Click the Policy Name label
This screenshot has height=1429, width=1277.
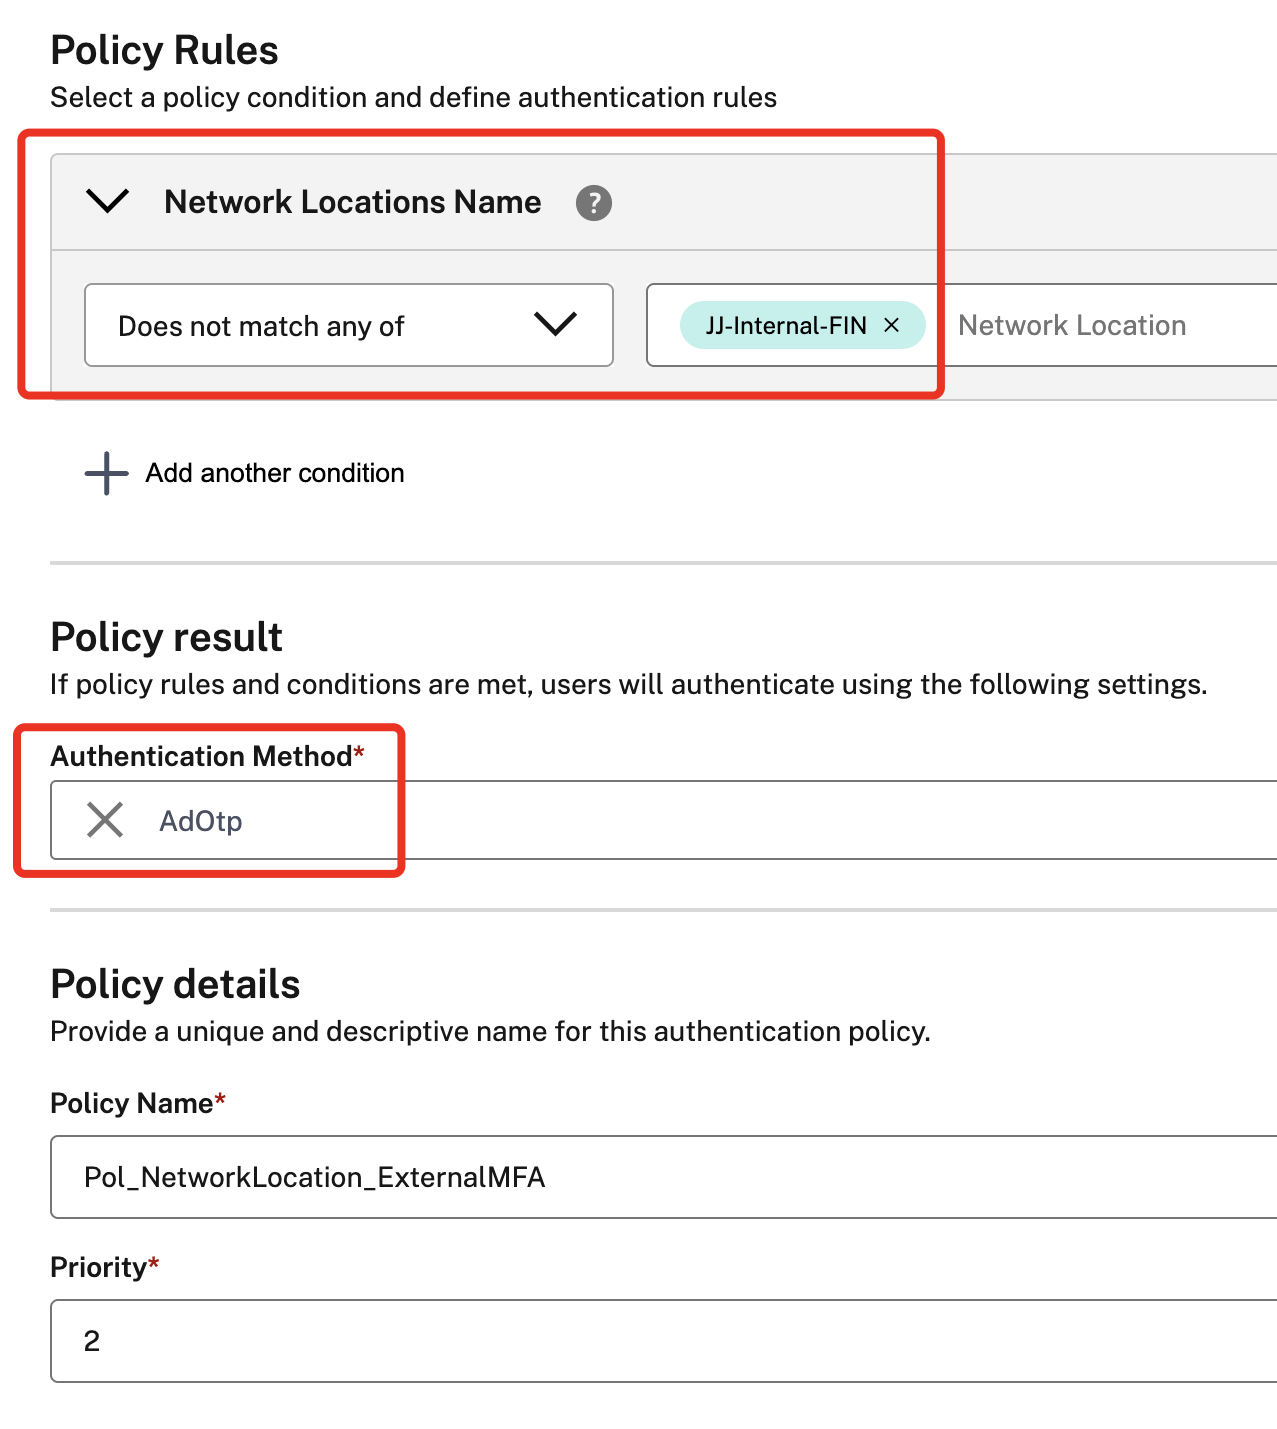coord(132,1103)
